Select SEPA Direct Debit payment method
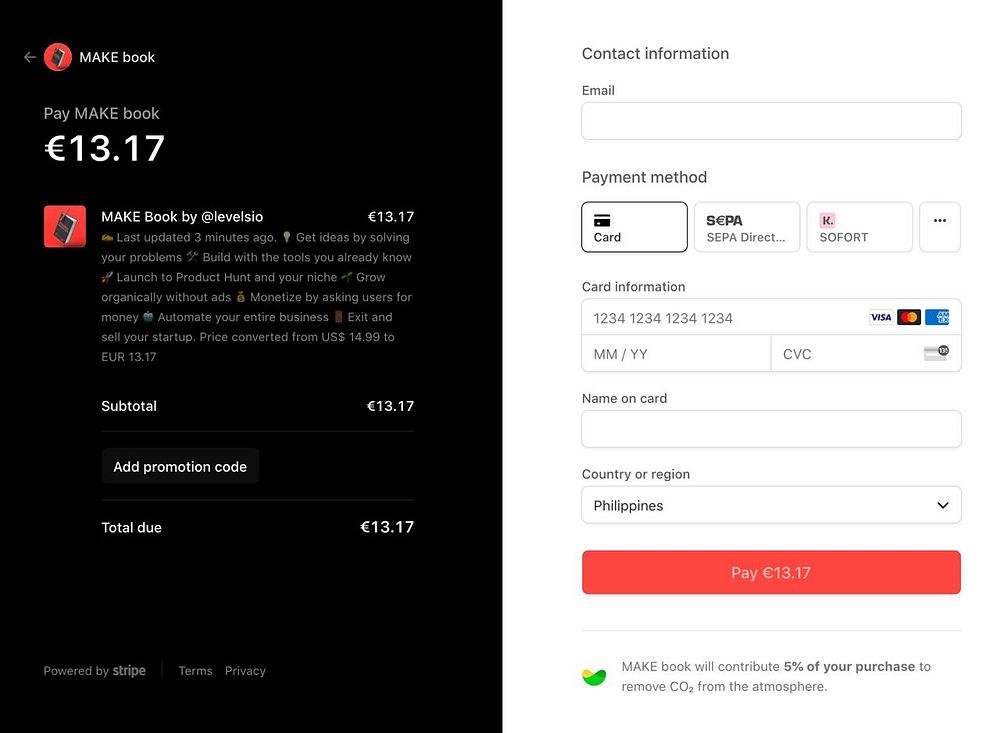The height and width of the screenshot is (733, 1000). [x=747, y=227]
